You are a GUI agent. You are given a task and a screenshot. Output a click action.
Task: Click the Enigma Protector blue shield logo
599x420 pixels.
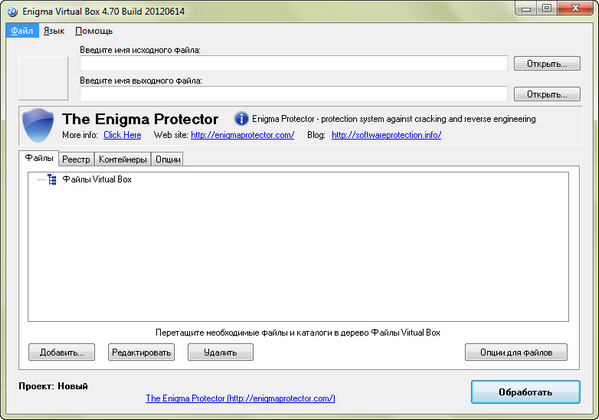[38, 125]
